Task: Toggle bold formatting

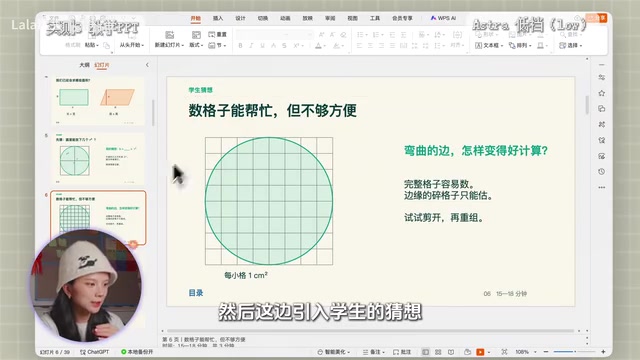Action: pyautogui.click(x=240, y=46)
